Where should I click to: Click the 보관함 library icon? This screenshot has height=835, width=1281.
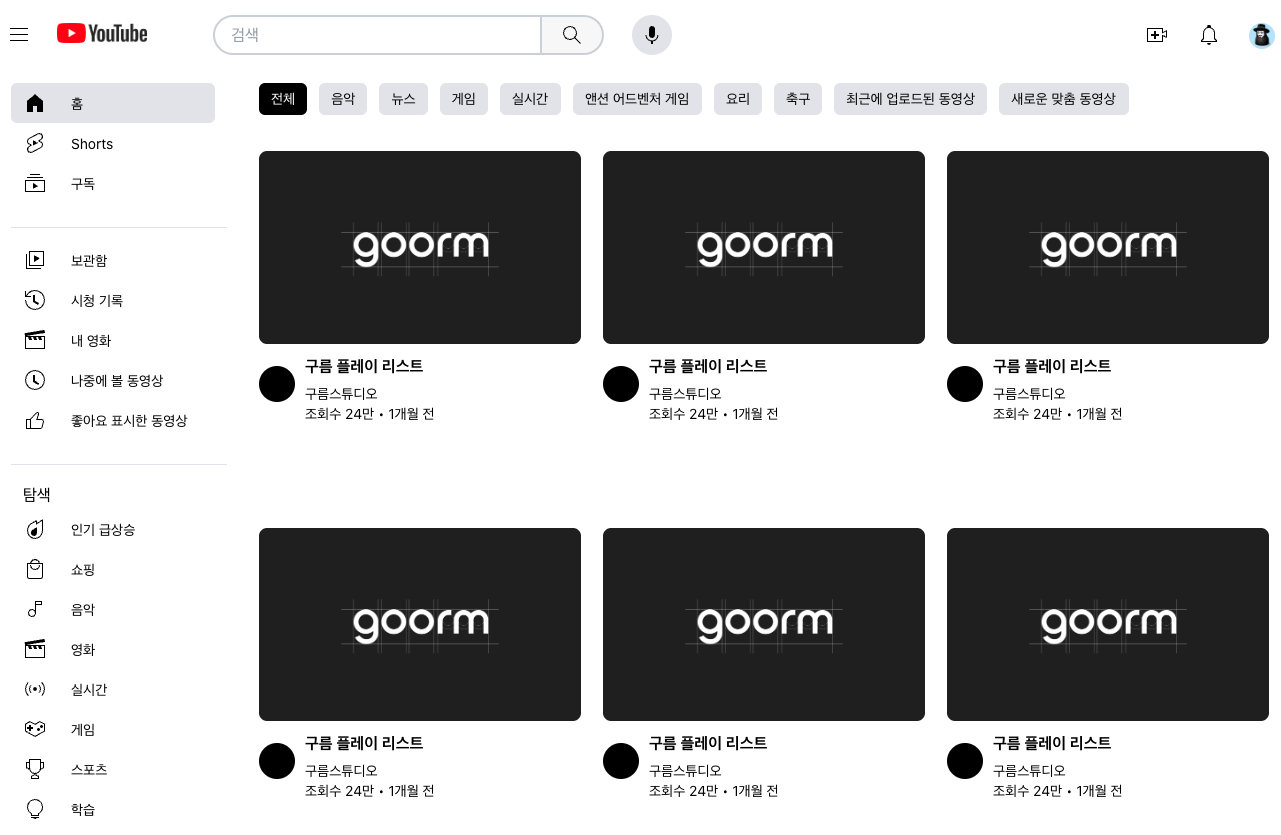pyautogui.click(x=35, y=260)
